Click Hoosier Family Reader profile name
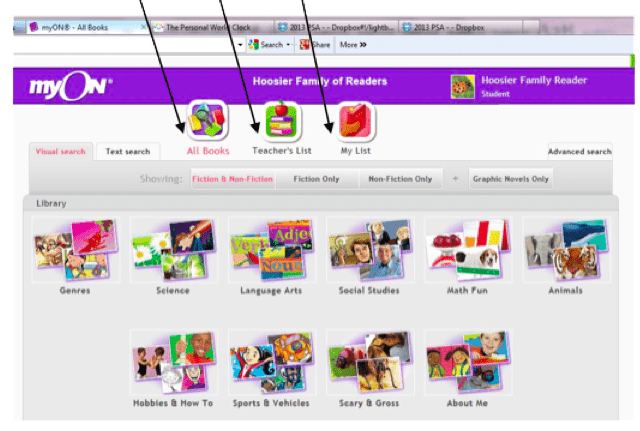Viewport: 640px width, 431px height. coord(534,80)
